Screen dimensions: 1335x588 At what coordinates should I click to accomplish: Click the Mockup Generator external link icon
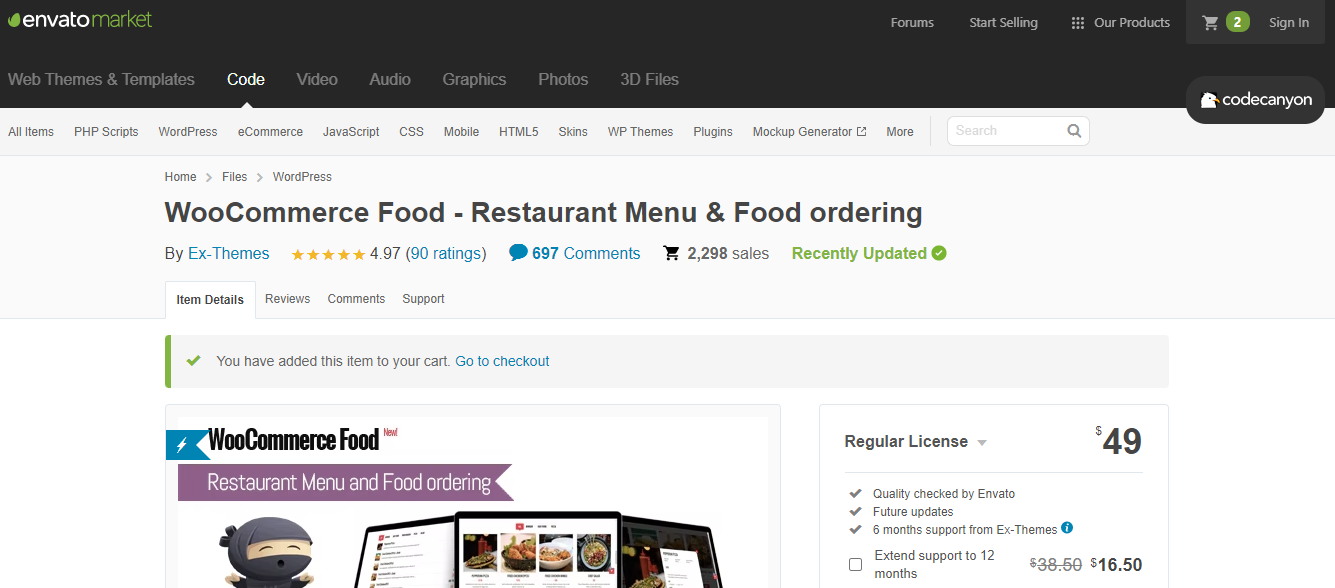coord(861,131)
